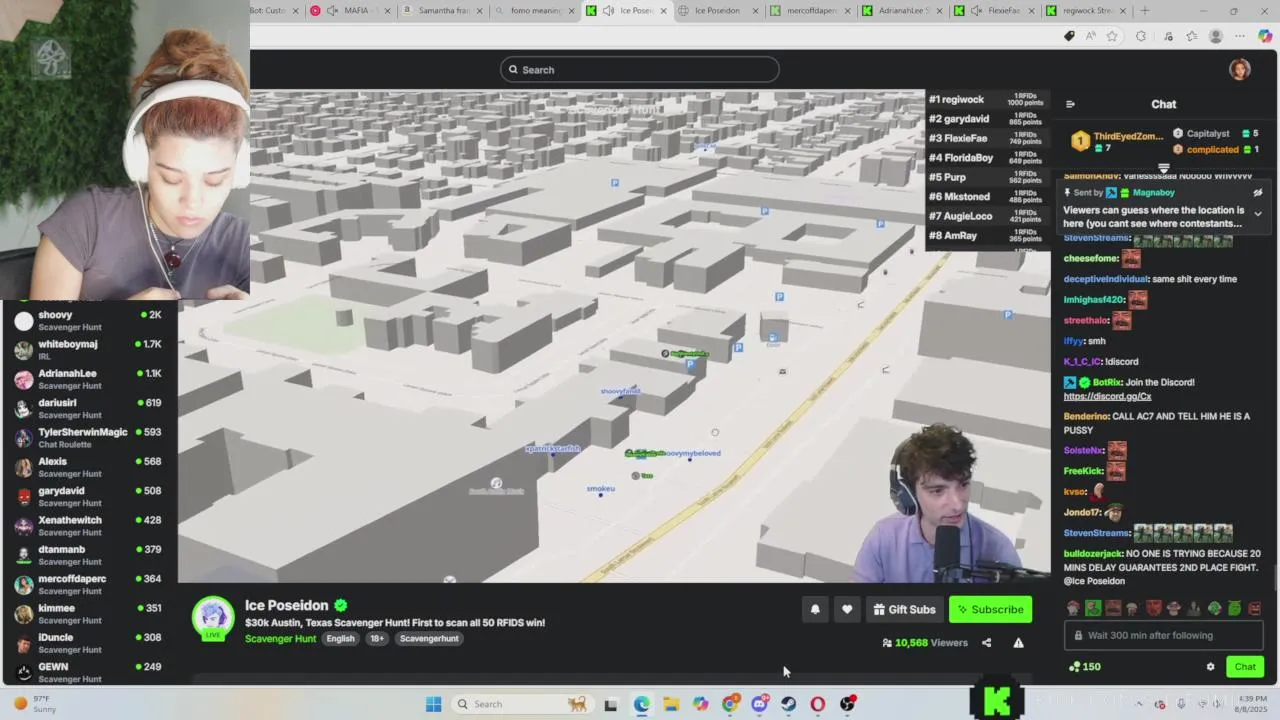1280x720 pixels.
Task: Open Opera browser from taskbar
Action: coord(818,704)
